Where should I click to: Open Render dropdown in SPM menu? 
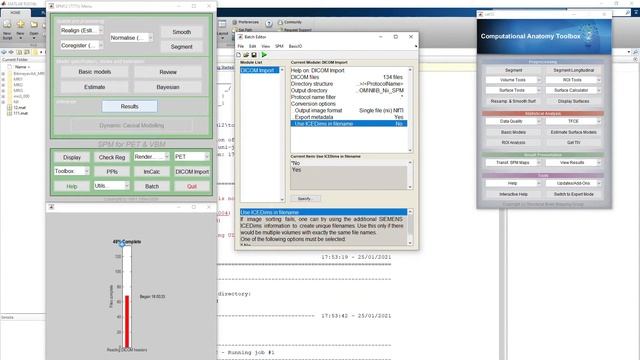pos(151,157)
